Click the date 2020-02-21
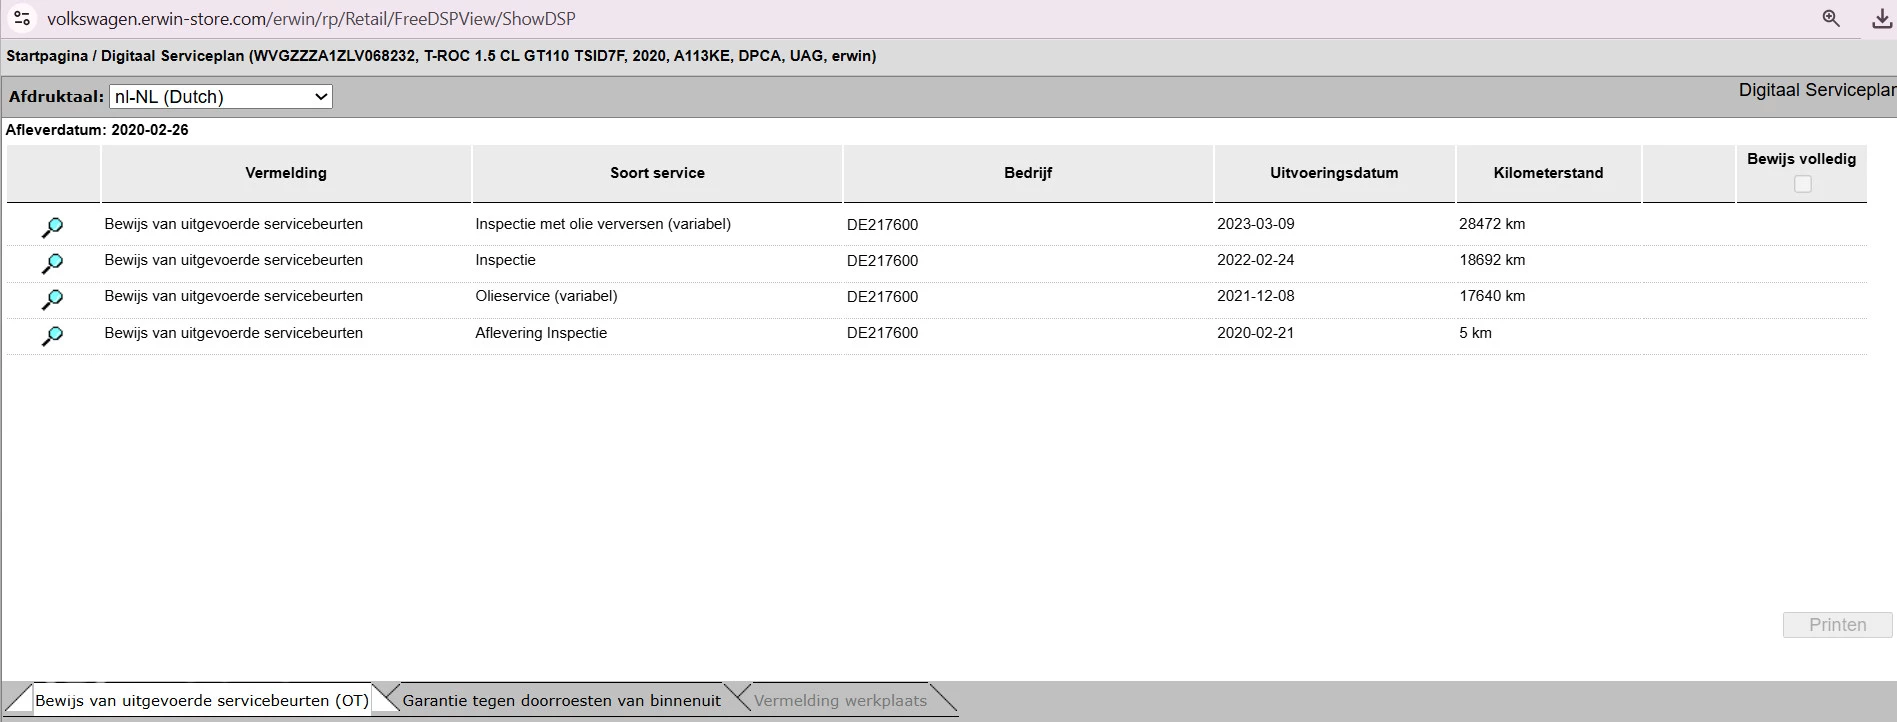 point(1255,333)
